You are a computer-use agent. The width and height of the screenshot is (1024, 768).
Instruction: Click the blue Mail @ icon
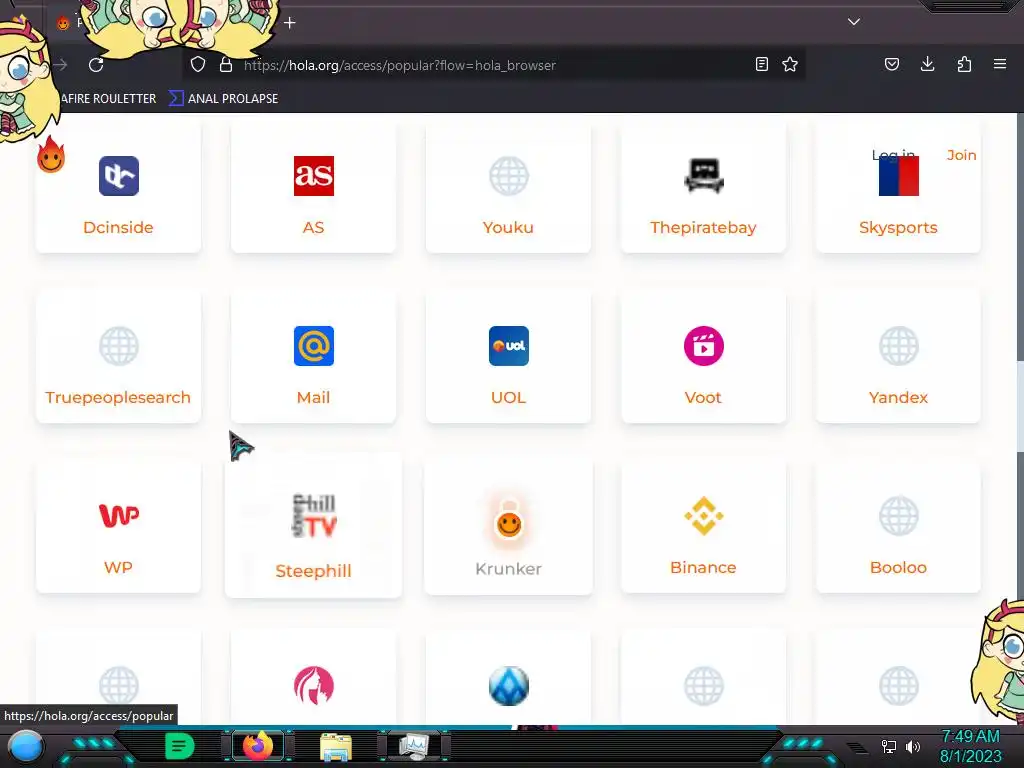coord(313,345)
